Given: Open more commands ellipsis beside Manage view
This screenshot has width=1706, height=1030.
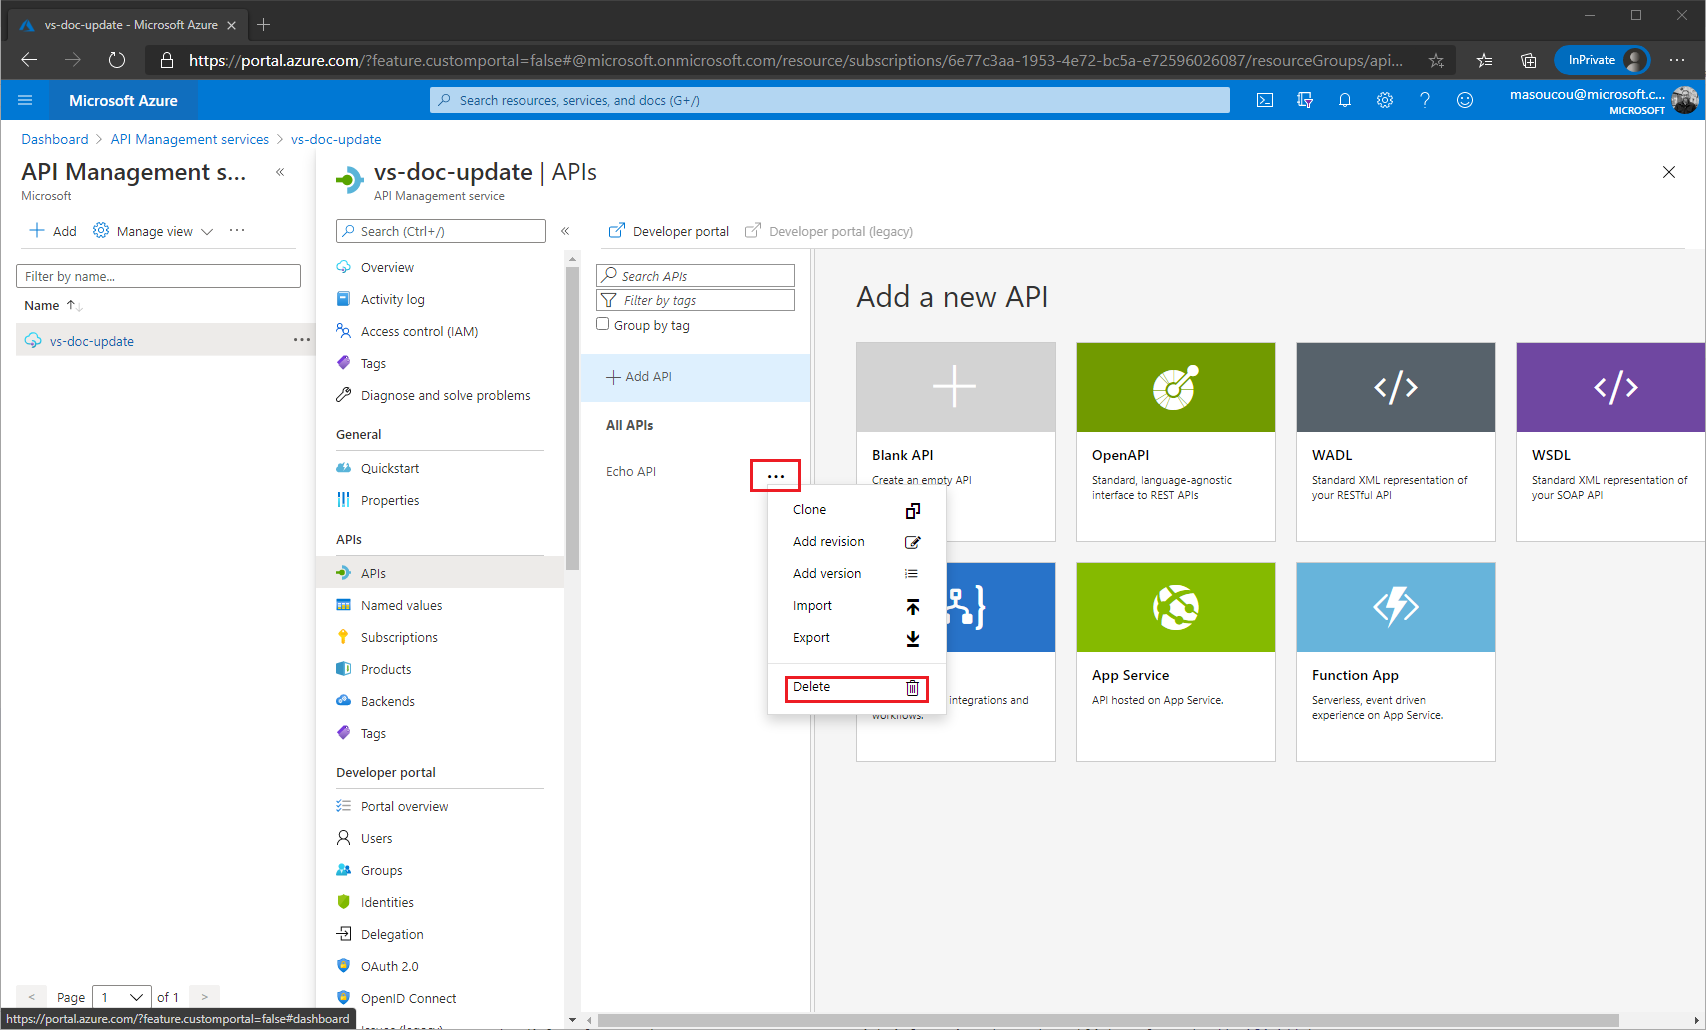Looking at the screenshot, I should click(237, 230).
